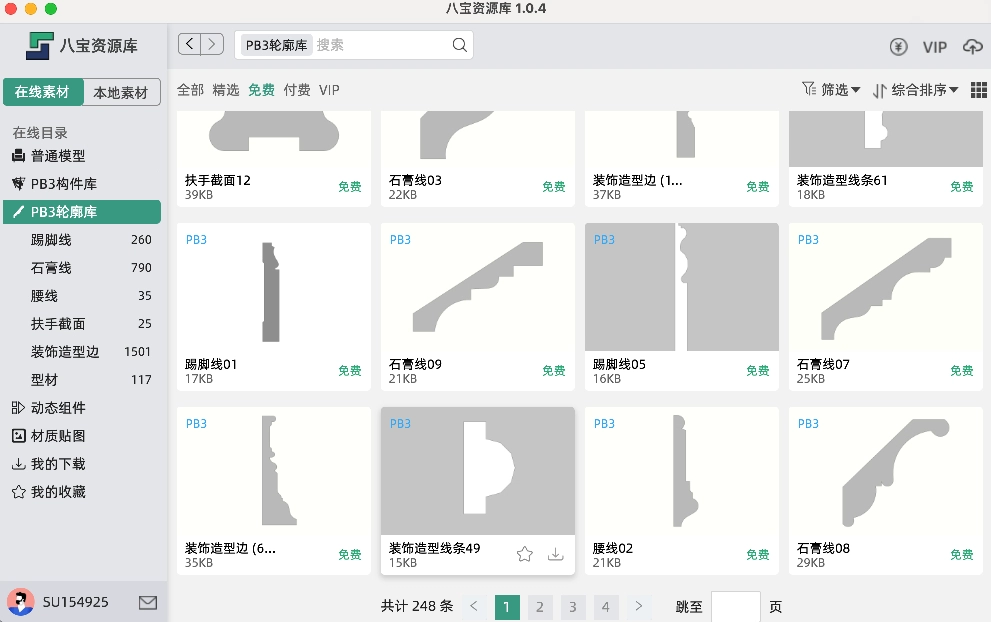The width and height of the screenshot is (991, 622).
Task: Click the search magnifier icon
Action: [x=459, y=45]
